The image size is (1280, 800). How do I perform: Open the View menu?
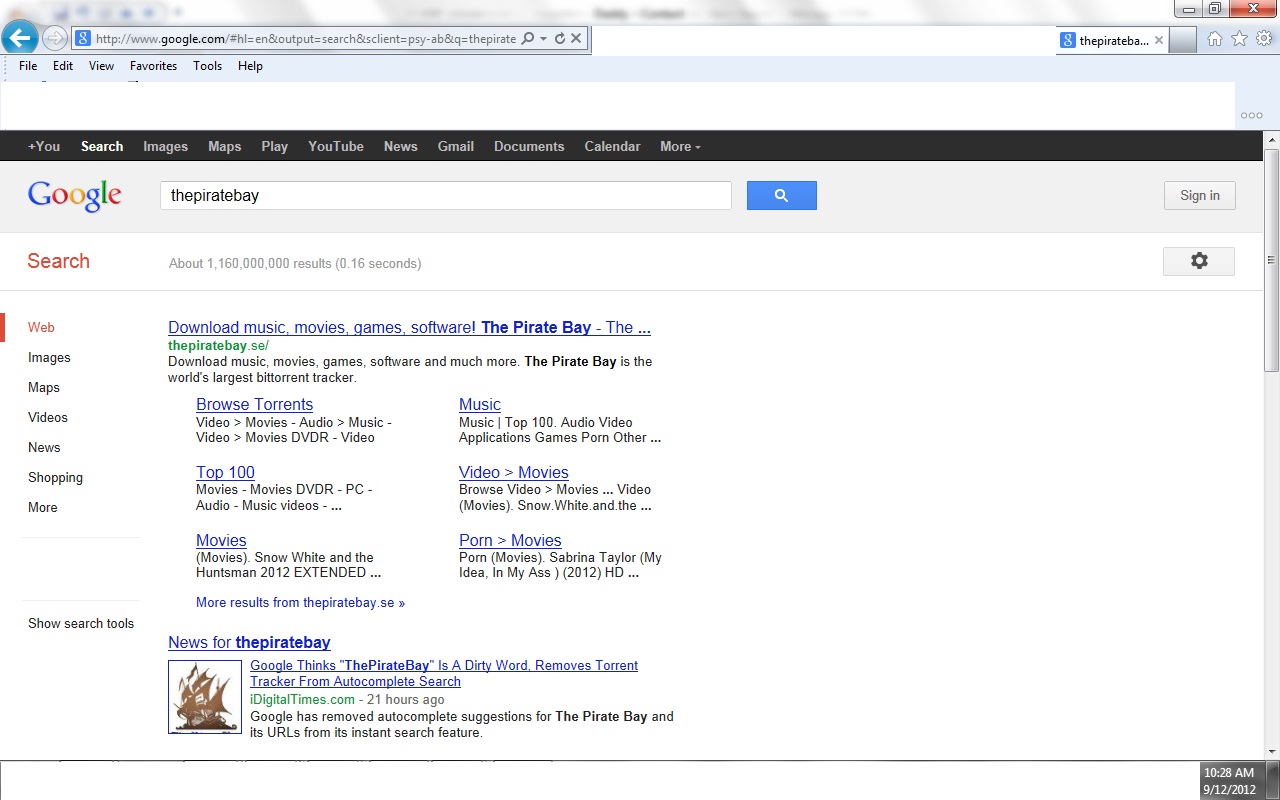point(101,66)
